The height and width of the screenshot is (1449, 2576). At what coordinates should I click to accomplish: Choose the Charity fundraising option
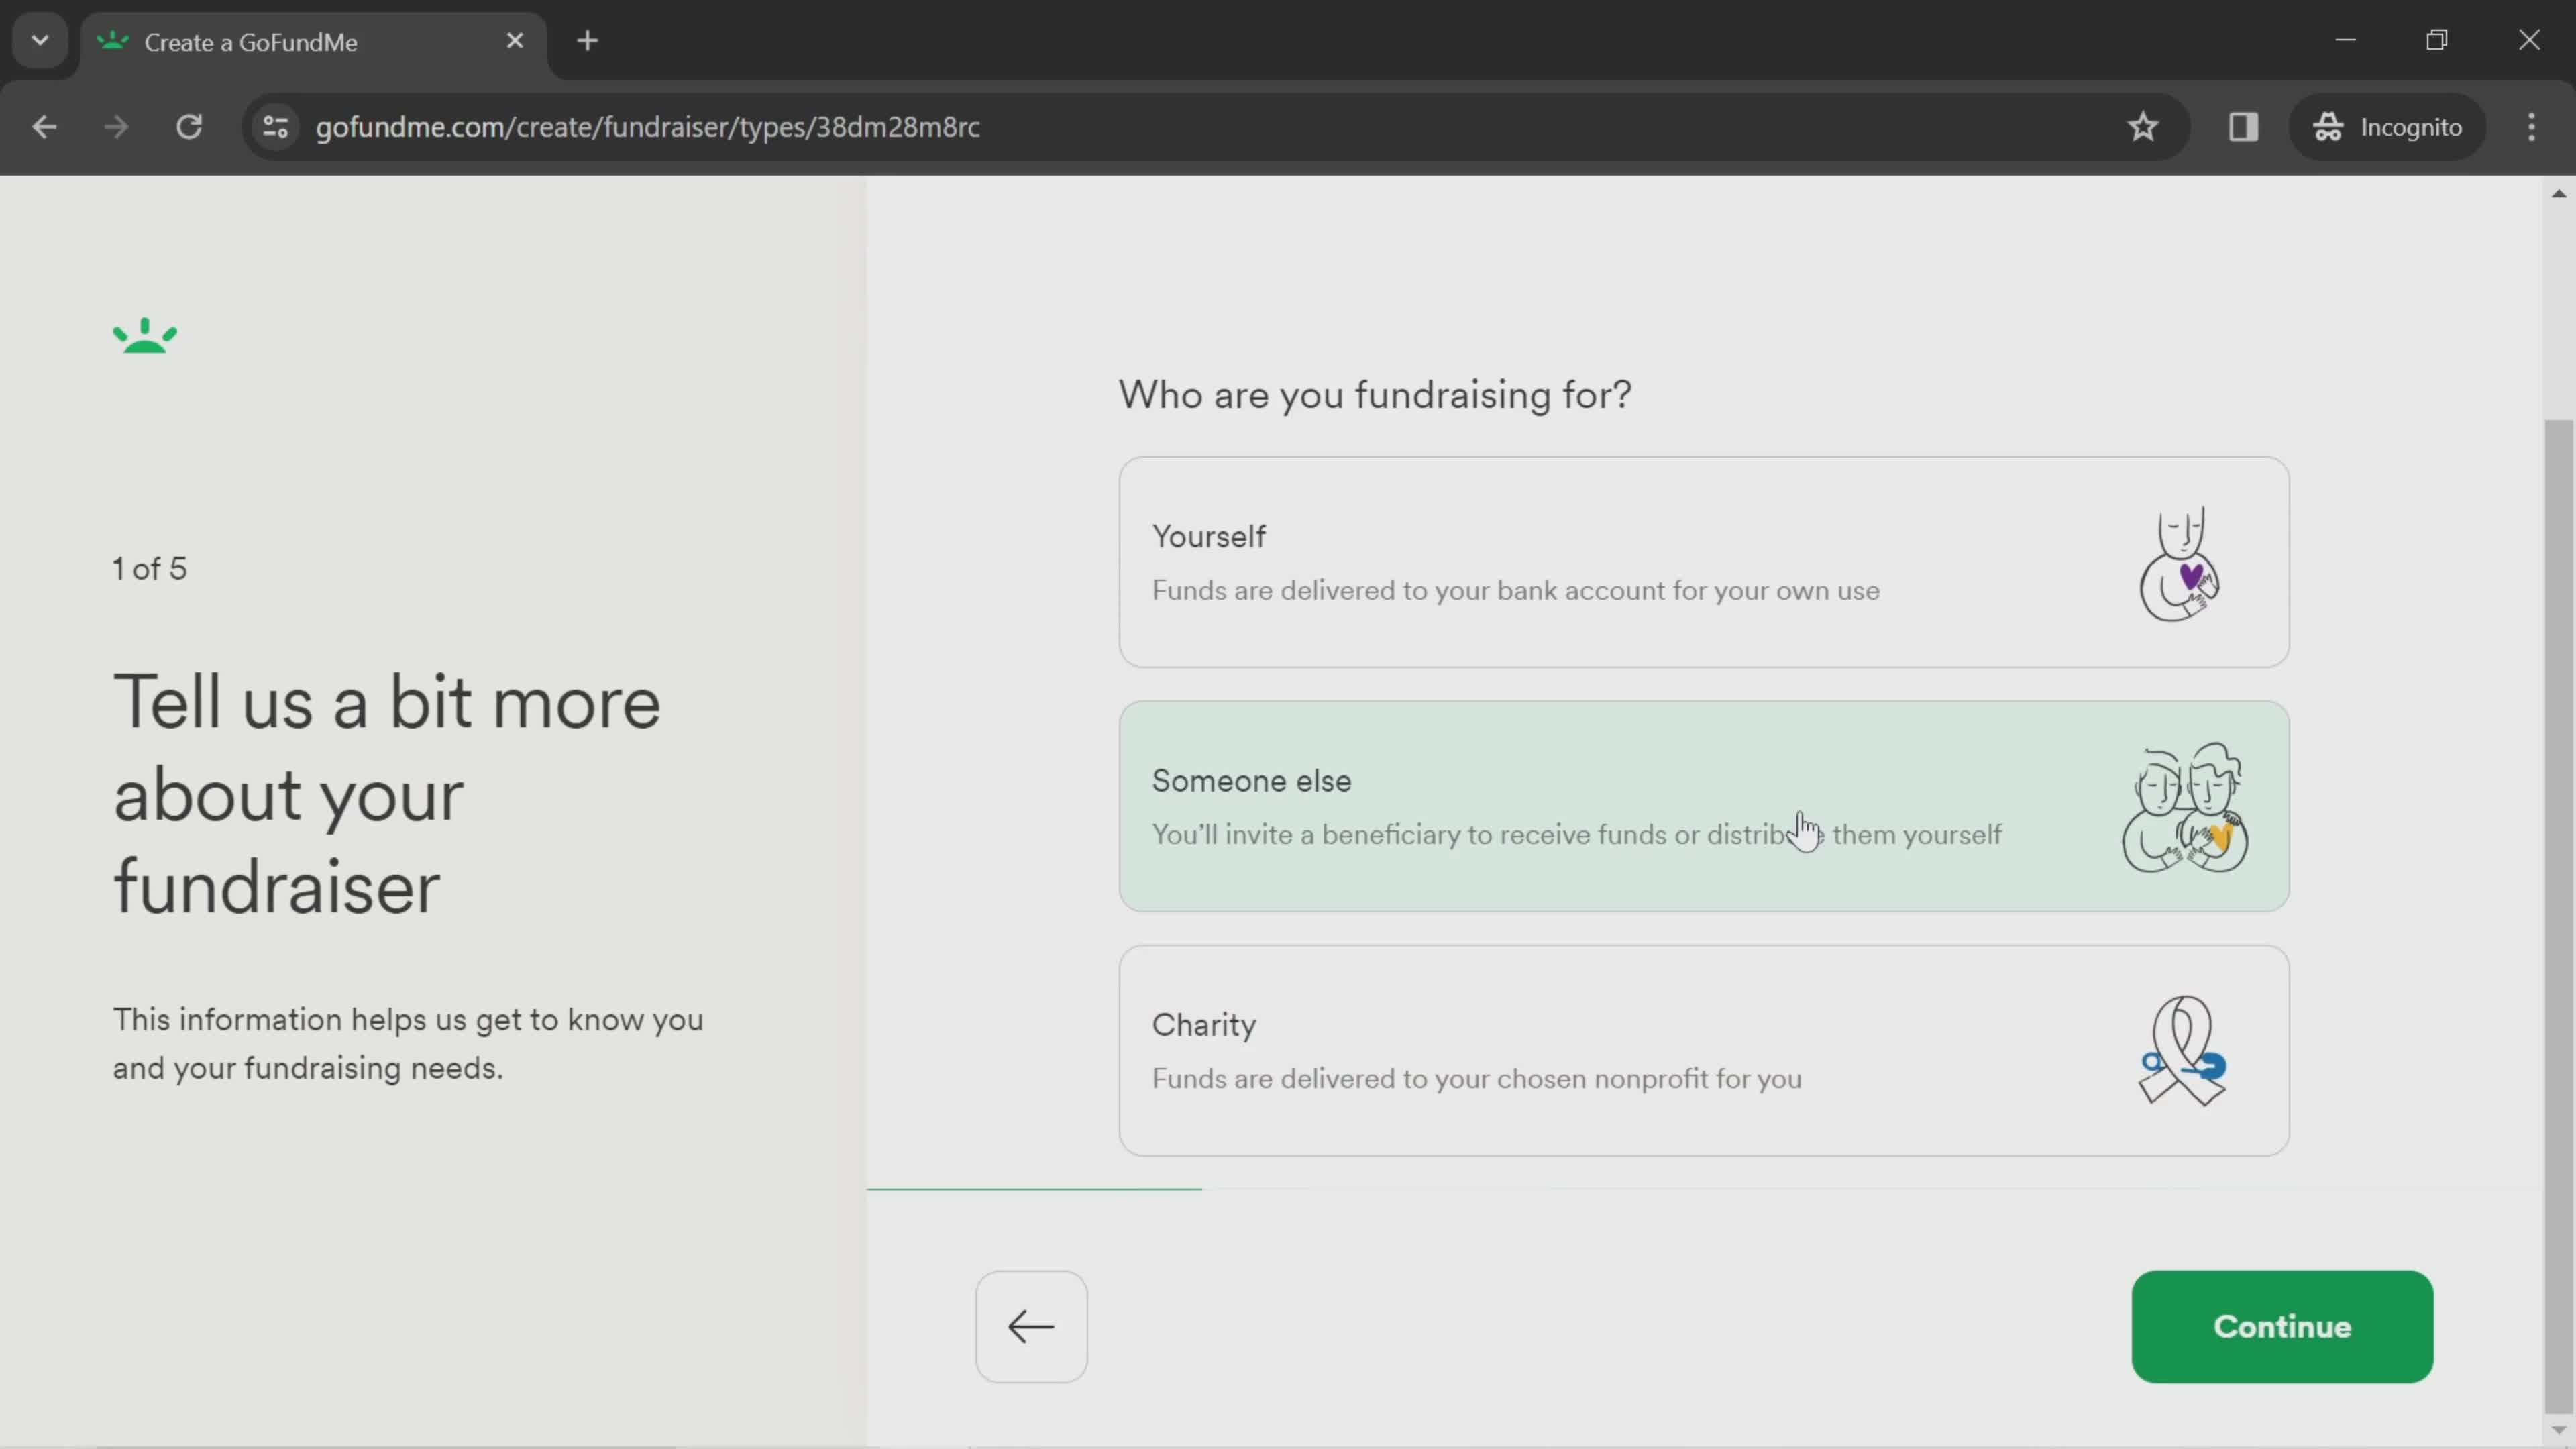[1704, 1051]
